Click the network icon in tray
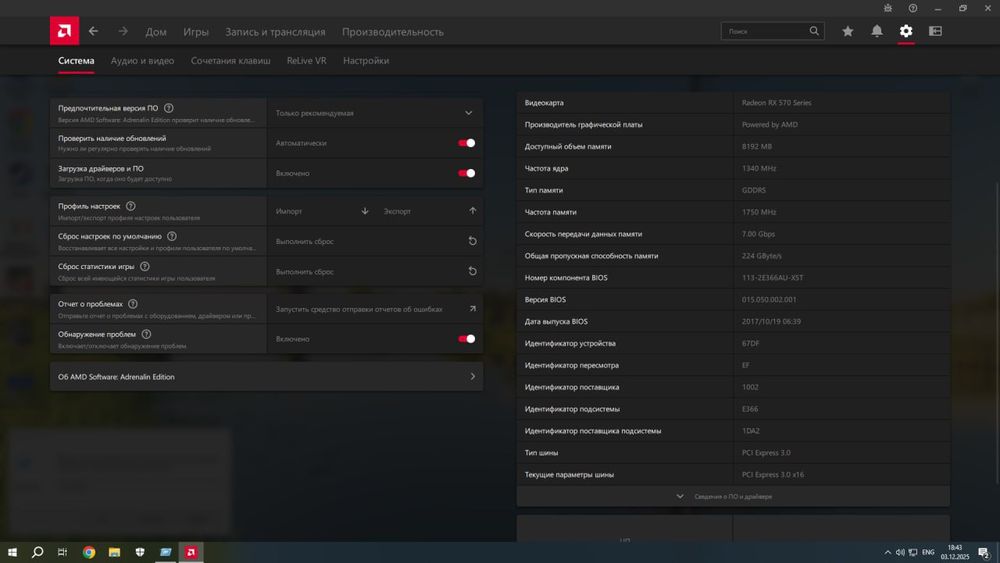The width and height of the screenshot is (1000, 563). tap(913, 552)
